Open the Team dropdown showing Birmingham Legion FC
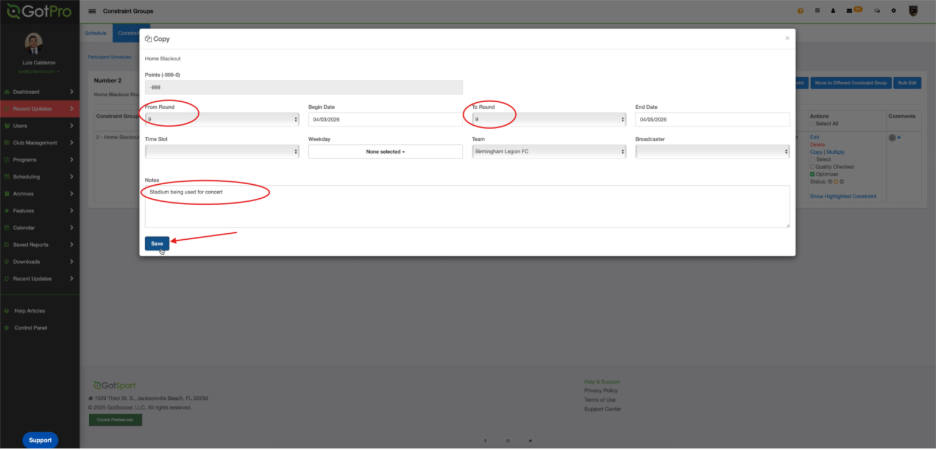The image size is (936, 450). (549, 151)
